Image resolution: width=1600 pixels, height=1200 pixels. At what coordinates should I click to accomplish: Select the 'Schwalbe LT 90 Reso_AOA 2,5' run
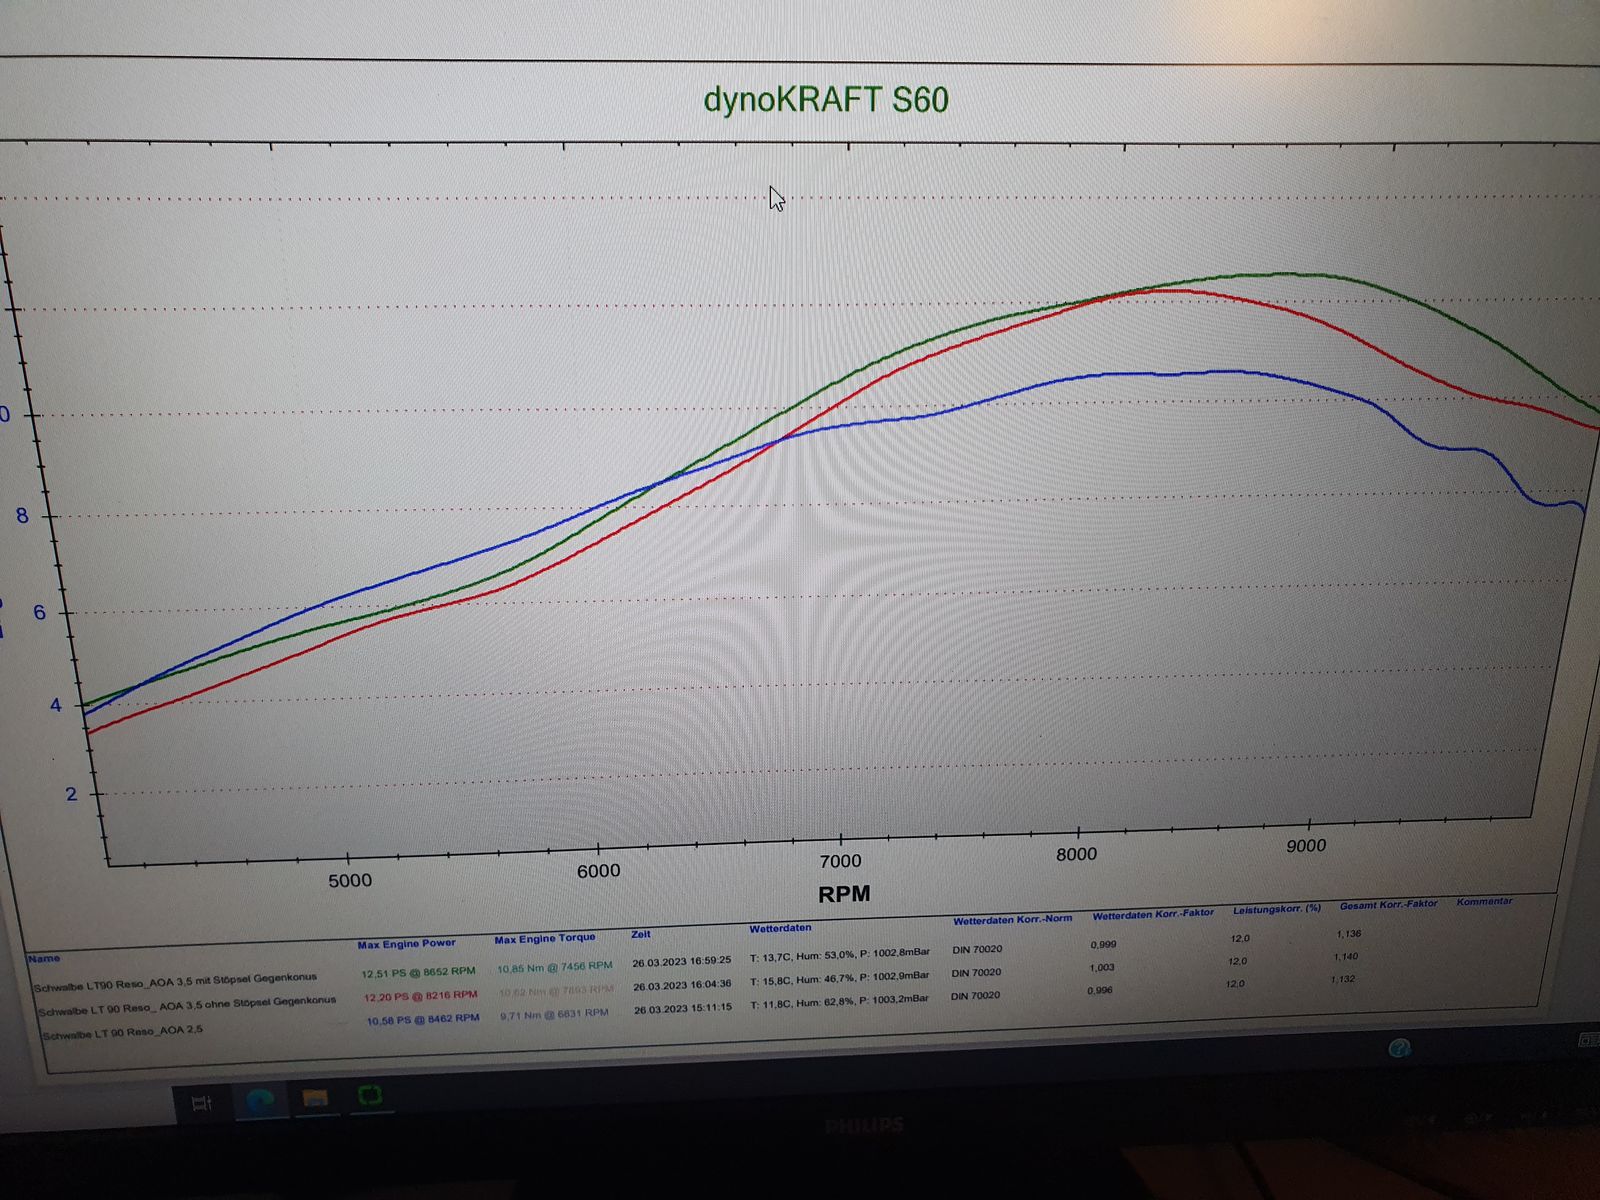122,1032
